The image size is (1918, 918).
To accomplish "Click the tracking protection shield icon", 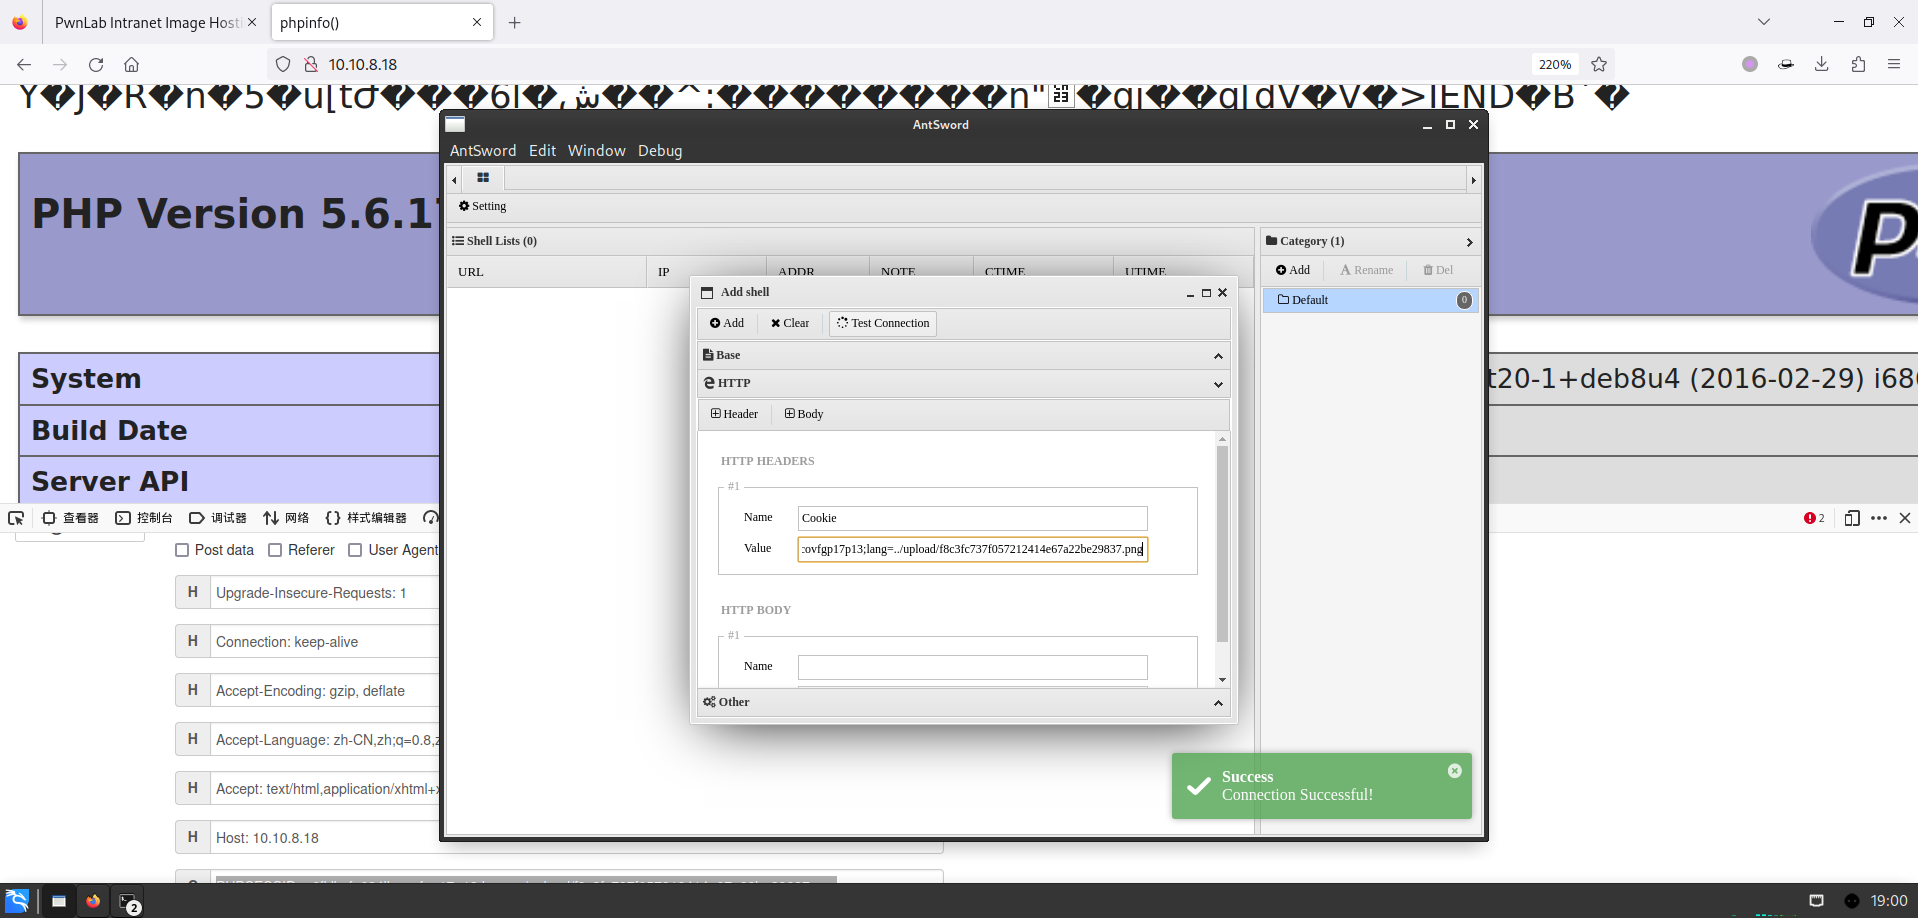I will tap(283, 64).
